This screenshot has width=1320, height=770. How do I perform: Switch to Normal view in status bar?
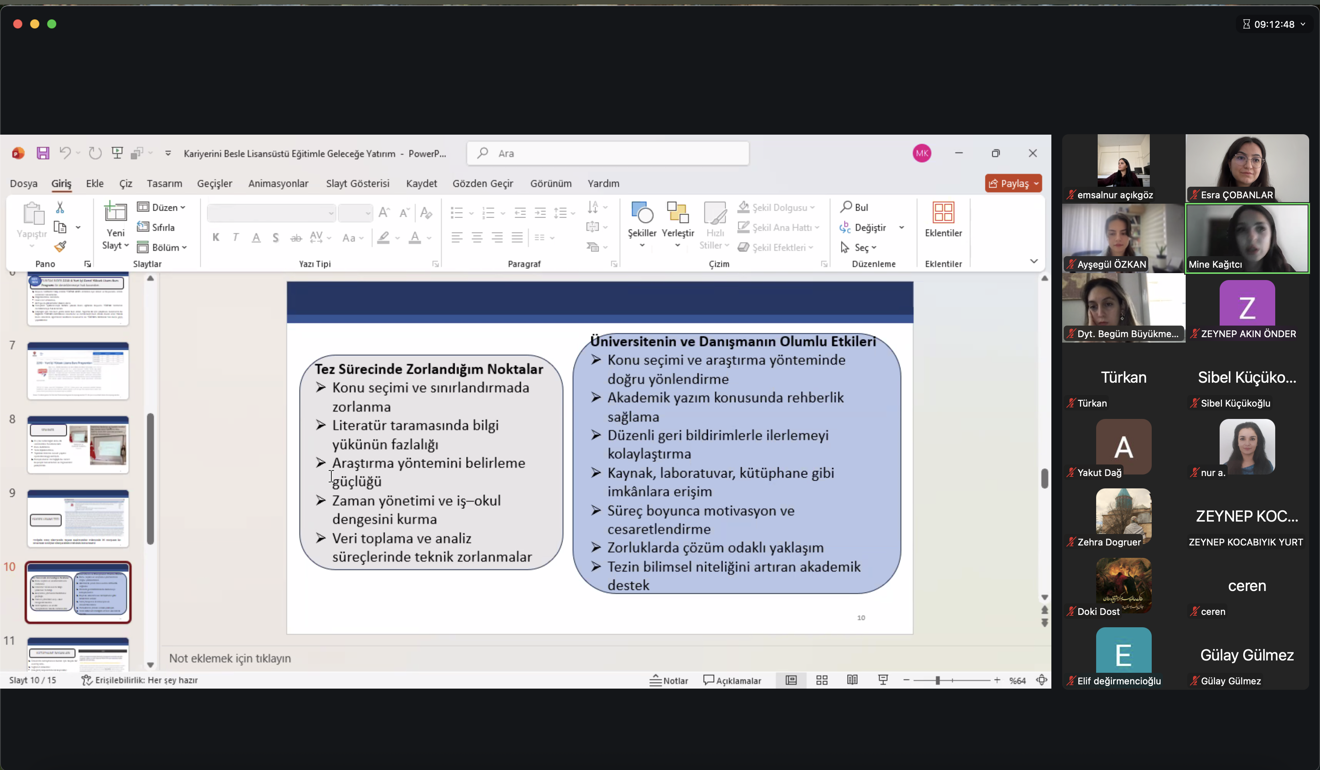click(791, 680)
